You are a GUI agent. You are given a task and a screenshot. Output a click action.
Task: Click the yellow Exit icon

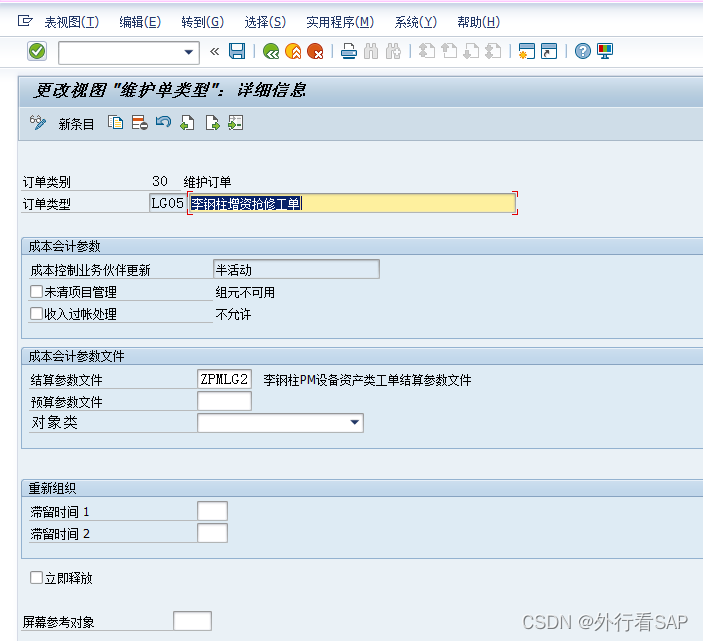click(293, 52)
